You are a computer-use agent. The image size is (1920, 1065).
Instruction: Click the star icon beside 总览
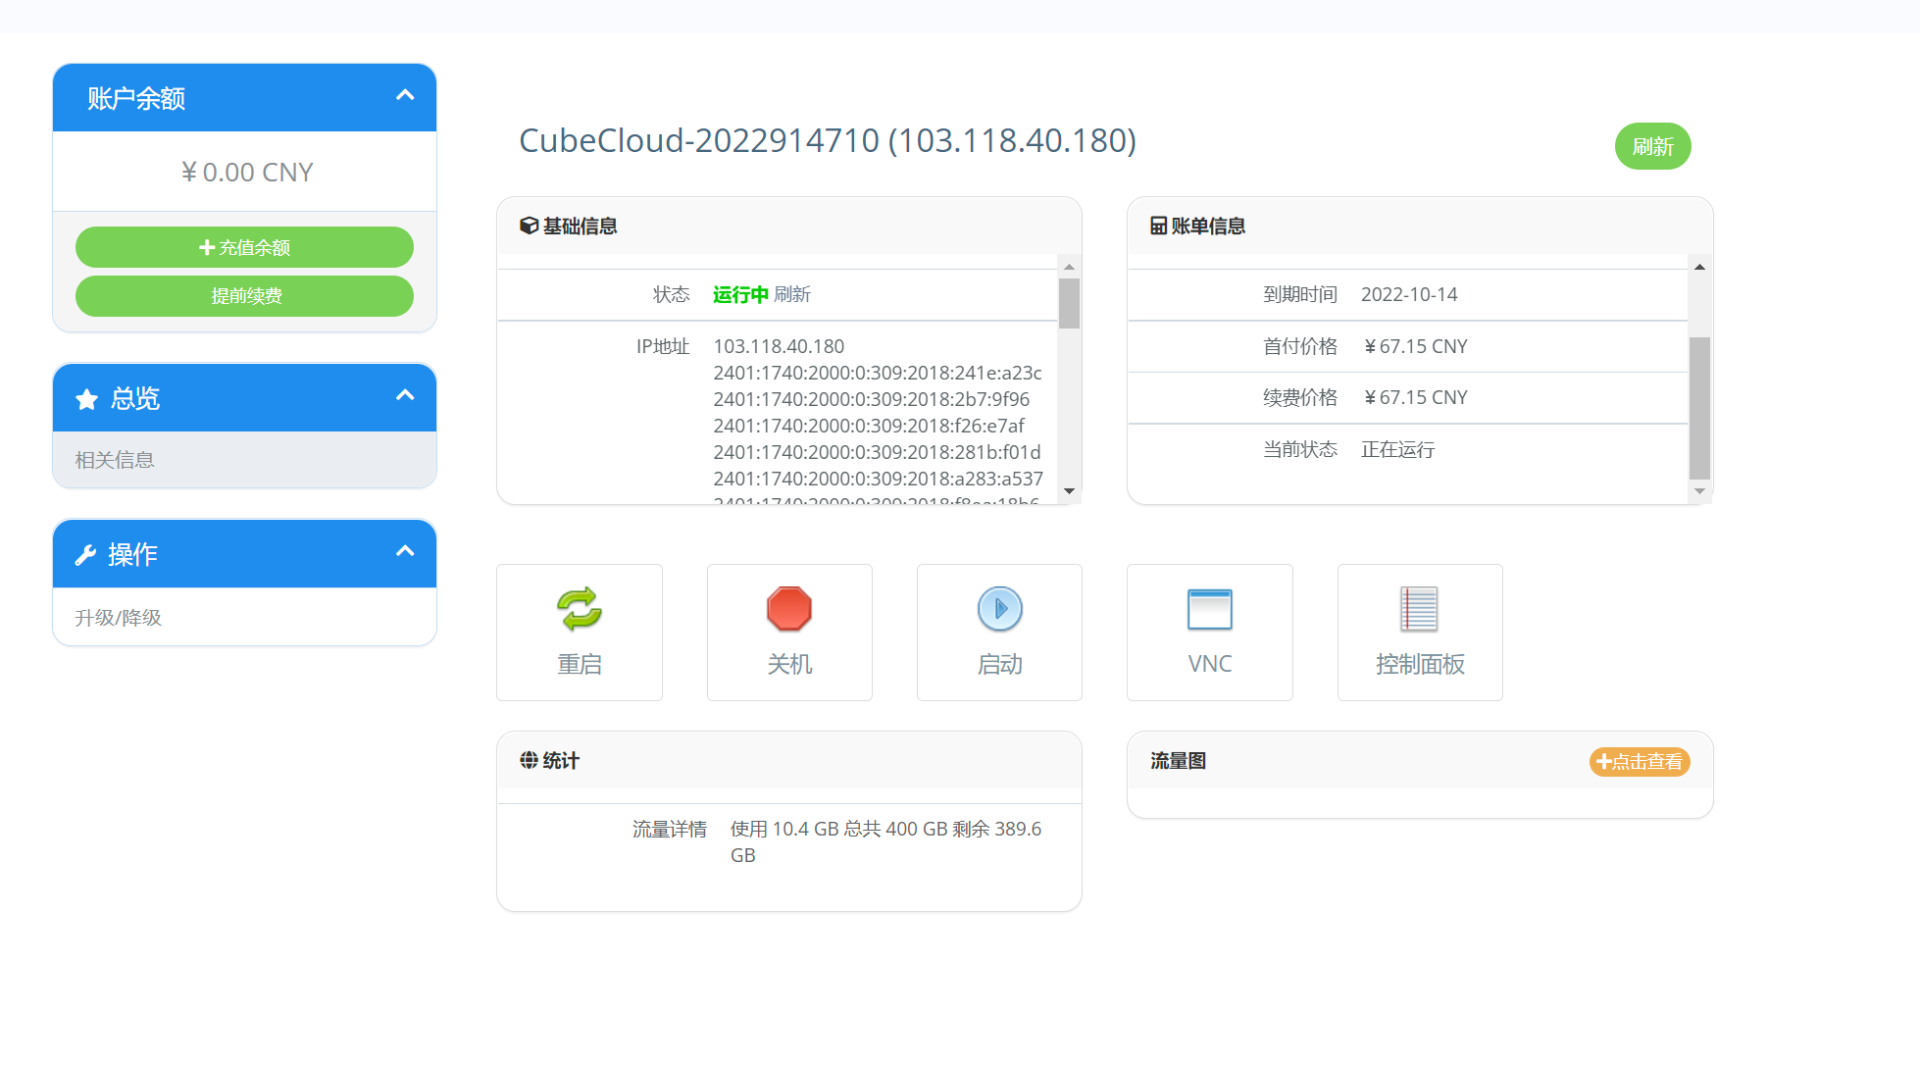pos(87,399)
